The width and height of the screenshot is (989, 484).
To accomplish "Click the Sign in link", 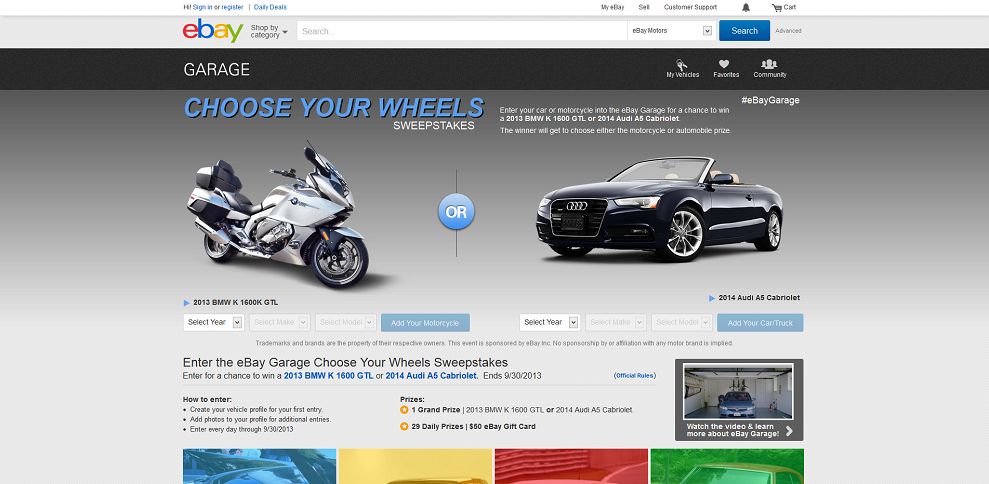I will tap(202, 8).
